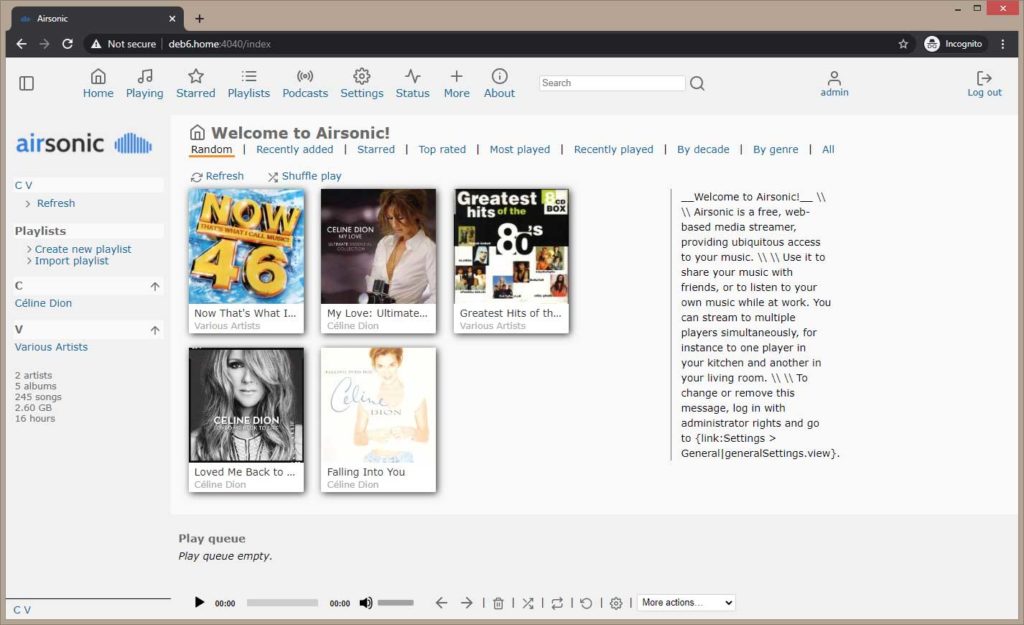Switch to By genre tab
Image resolution: width=1024 pixels, height=625 pixels.
pos(776,150)
